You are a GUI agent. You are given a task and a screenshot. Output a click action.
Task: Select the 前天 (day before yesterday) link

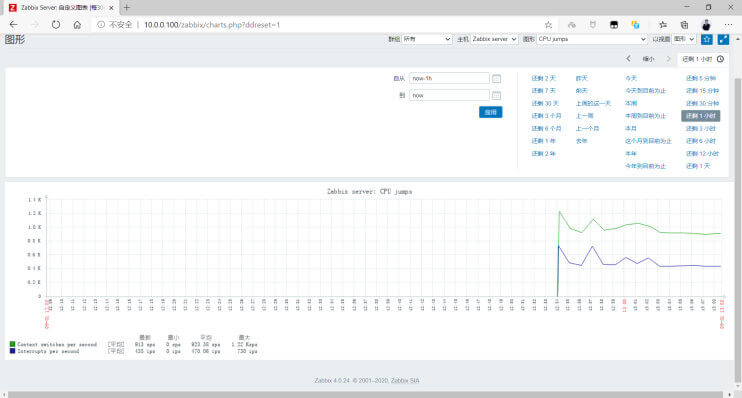point(581,90)
